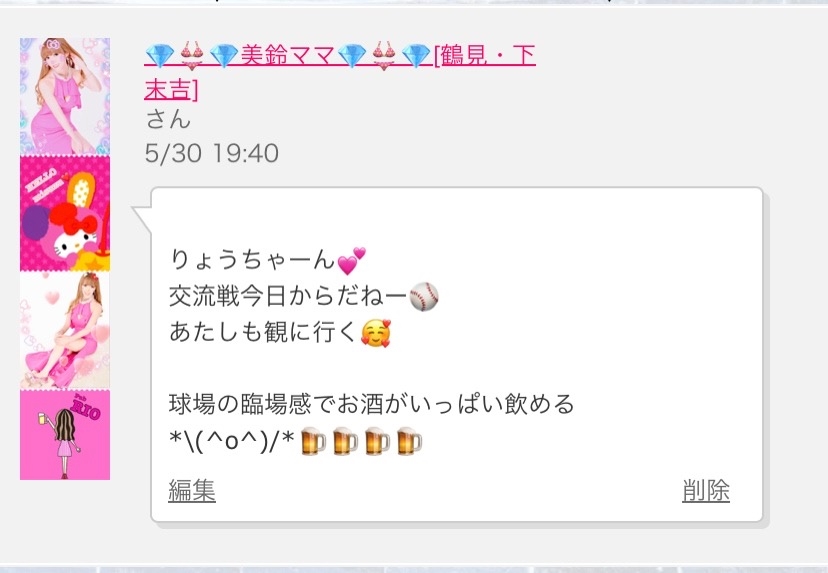
Task: Click the 球場の臨場感 message line
Action: point(371,404)
